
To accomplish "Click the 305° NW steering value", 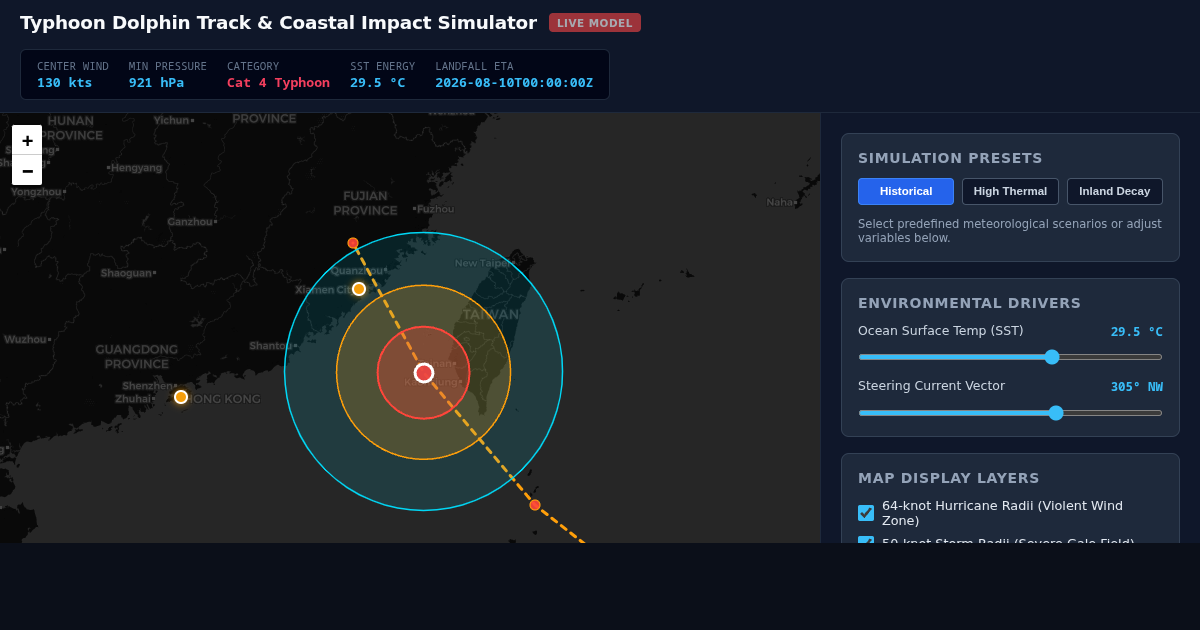I will [x=1137, y=387].
